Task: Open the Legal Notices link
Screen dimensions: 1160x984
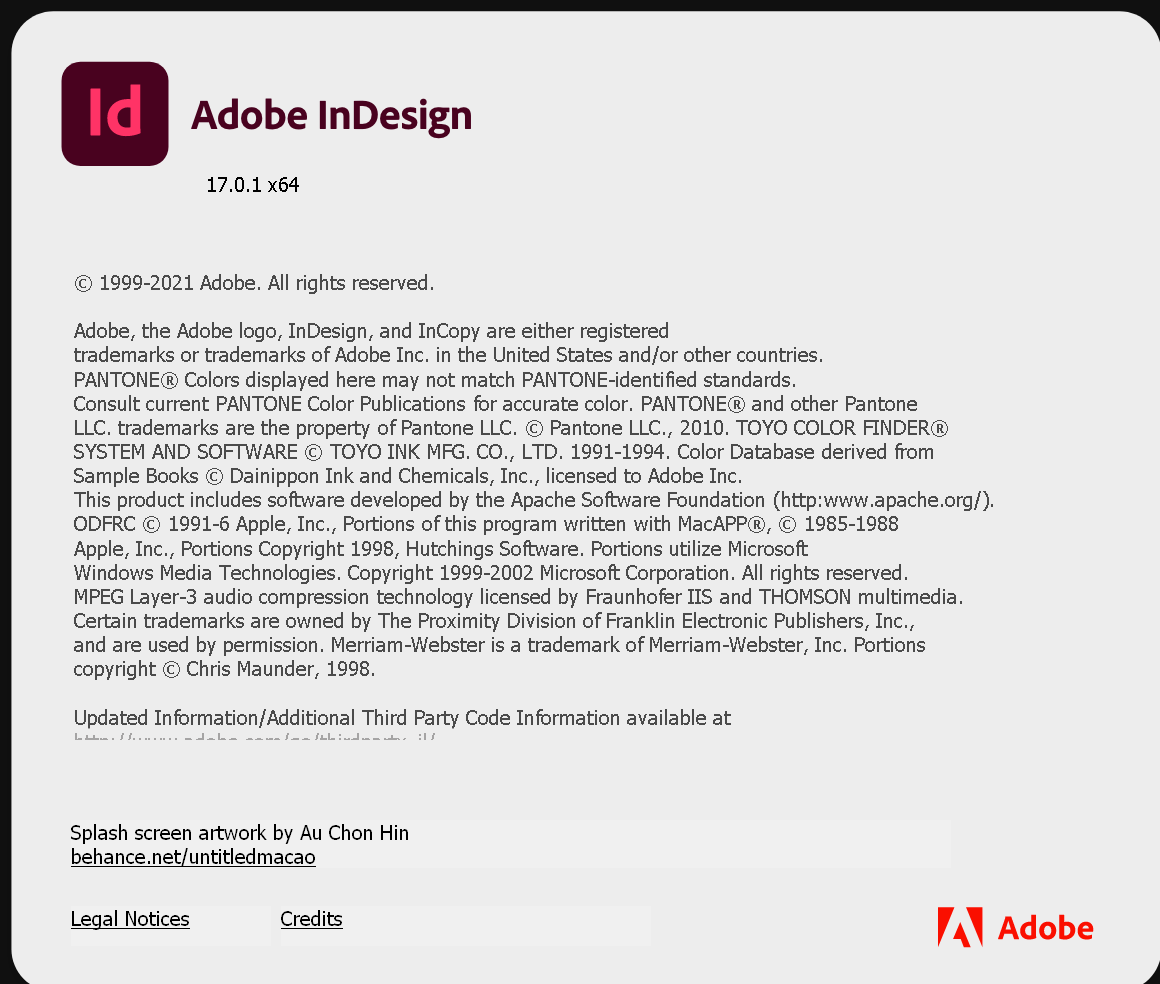Action: pyautogui.click(x=130, y=919)
